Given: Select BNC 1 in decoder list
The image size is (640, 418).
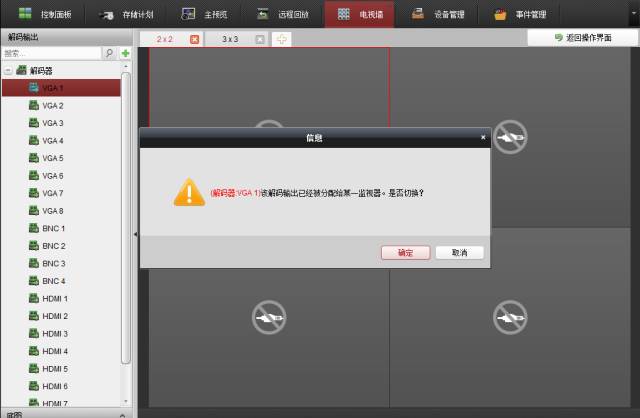Looking at the screenshot, I should coord(53,228).
